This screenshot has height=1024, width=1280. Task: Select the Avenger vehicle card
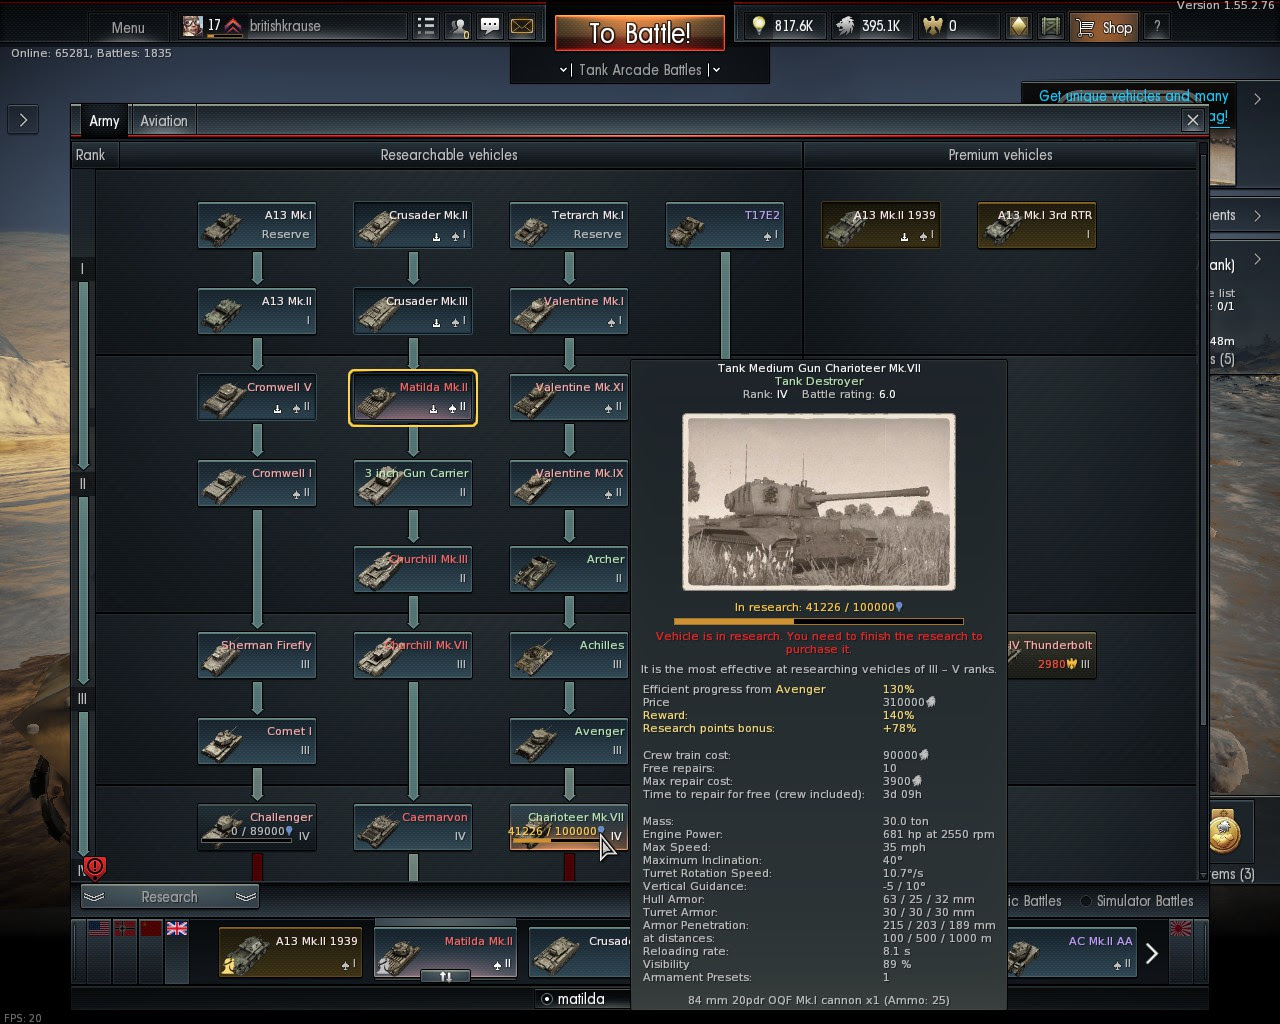(x=569, y=741)
